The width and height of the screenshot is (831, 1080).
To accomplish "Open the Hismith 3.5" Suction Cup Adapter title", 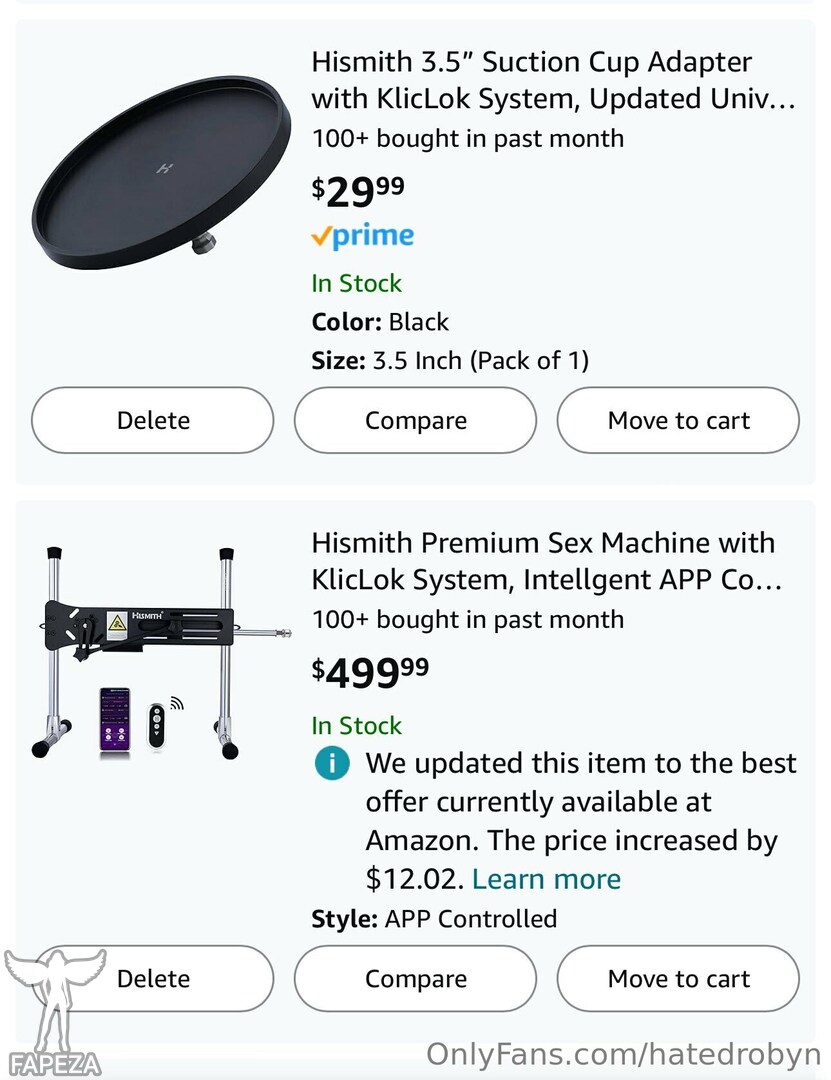I will point(553,80).
